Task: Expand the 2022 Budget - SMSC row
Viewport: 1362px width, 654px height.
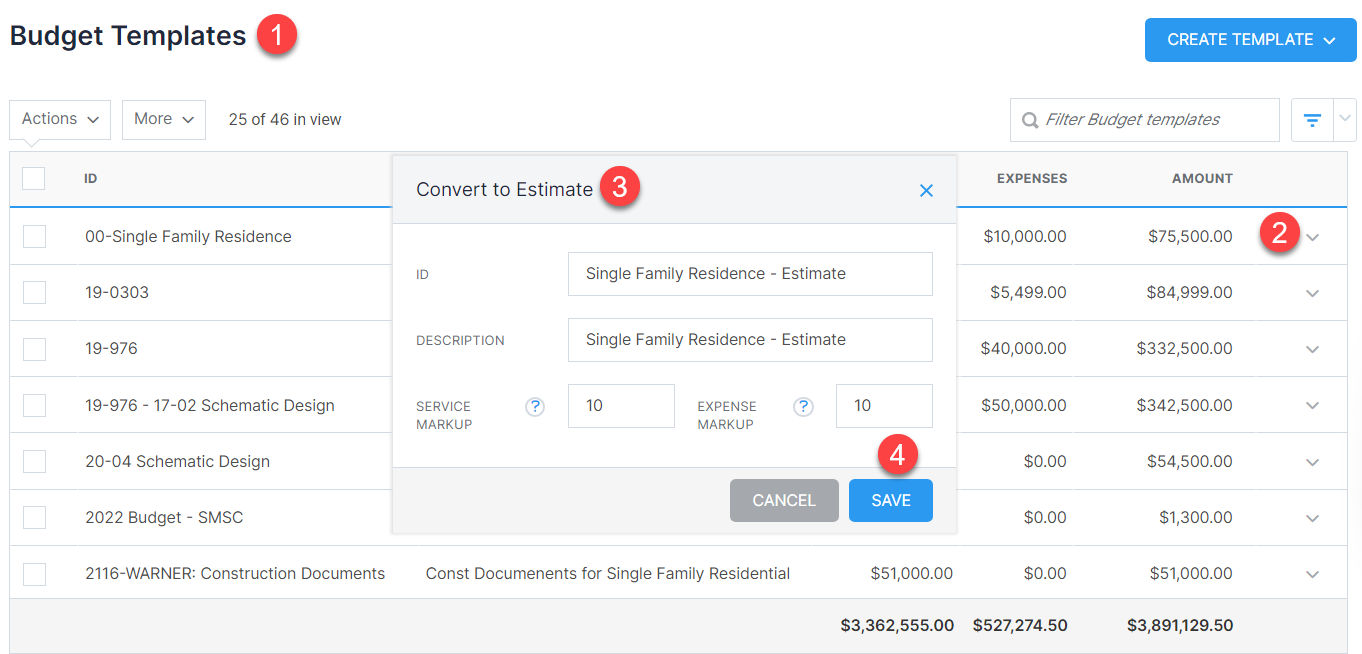Action: pyautogui.click(x=1312, y=518)
